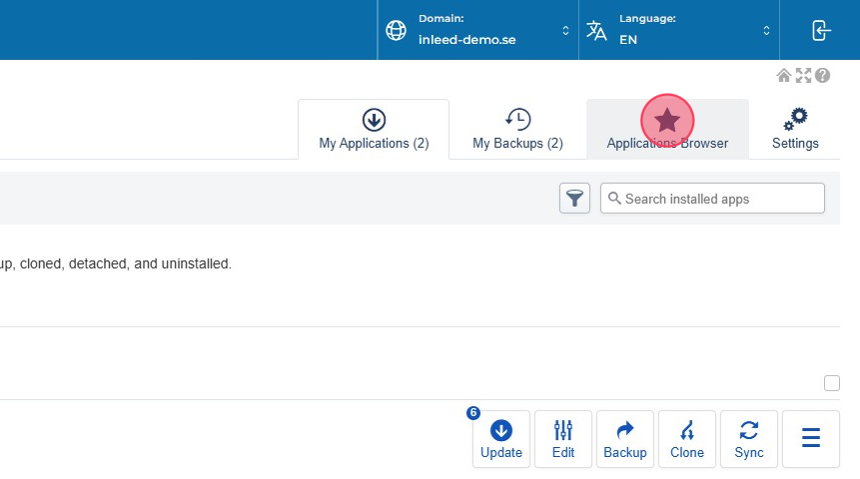This screenshot has height=479, width=860.
Task: Open the Settings tab with gears
Action: coord(795,130)
